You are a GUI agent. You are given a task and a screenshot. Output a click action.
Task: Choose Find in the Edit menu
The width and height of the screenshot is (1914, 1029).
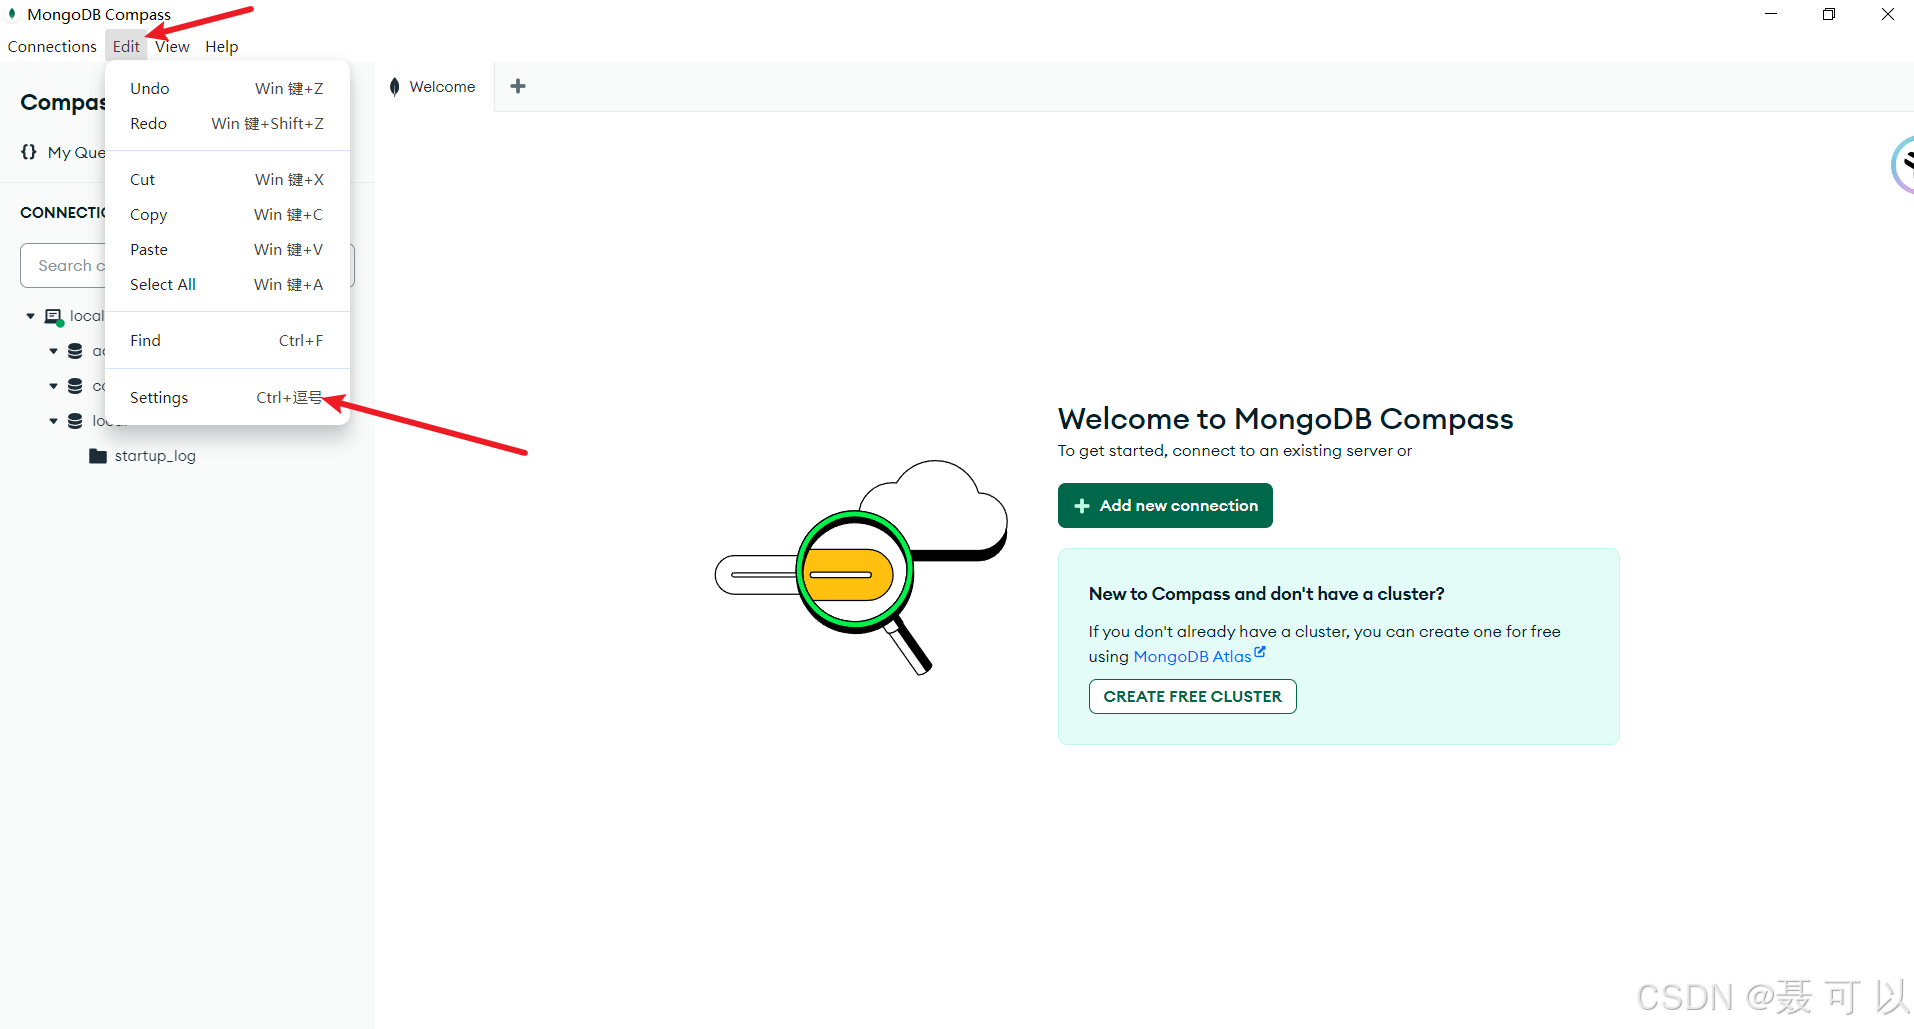pyautogui.click(x=227, y=340)
